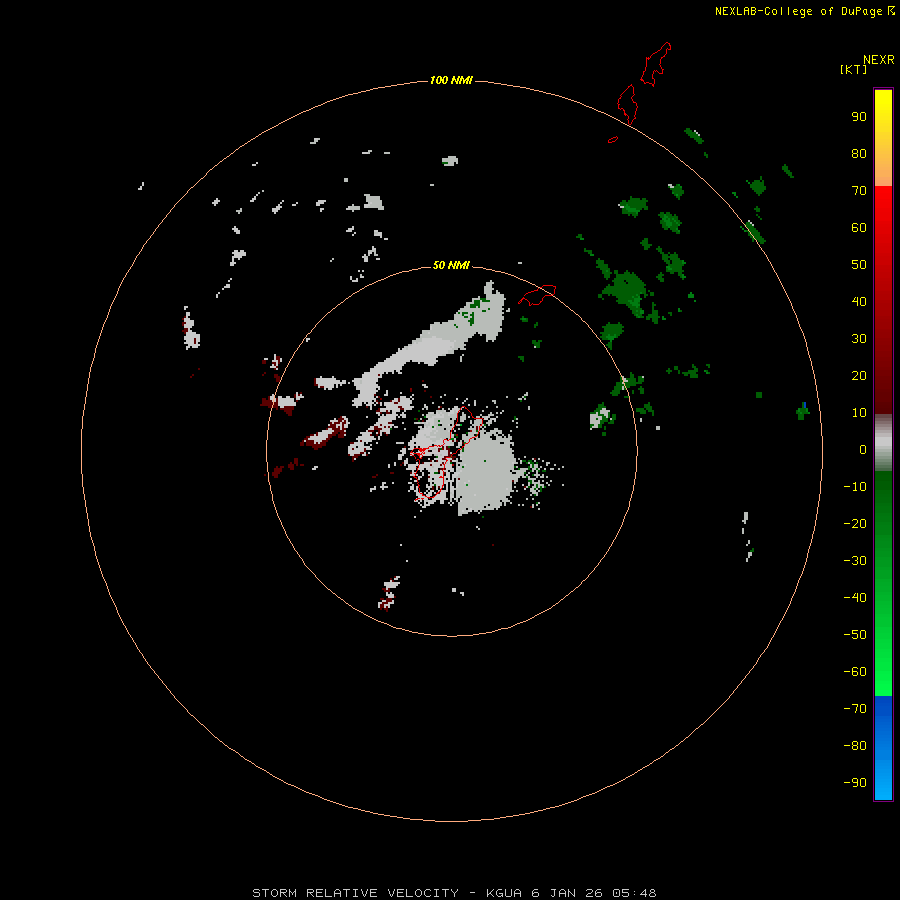Click the 60 value on the scale

click(859, 228)
